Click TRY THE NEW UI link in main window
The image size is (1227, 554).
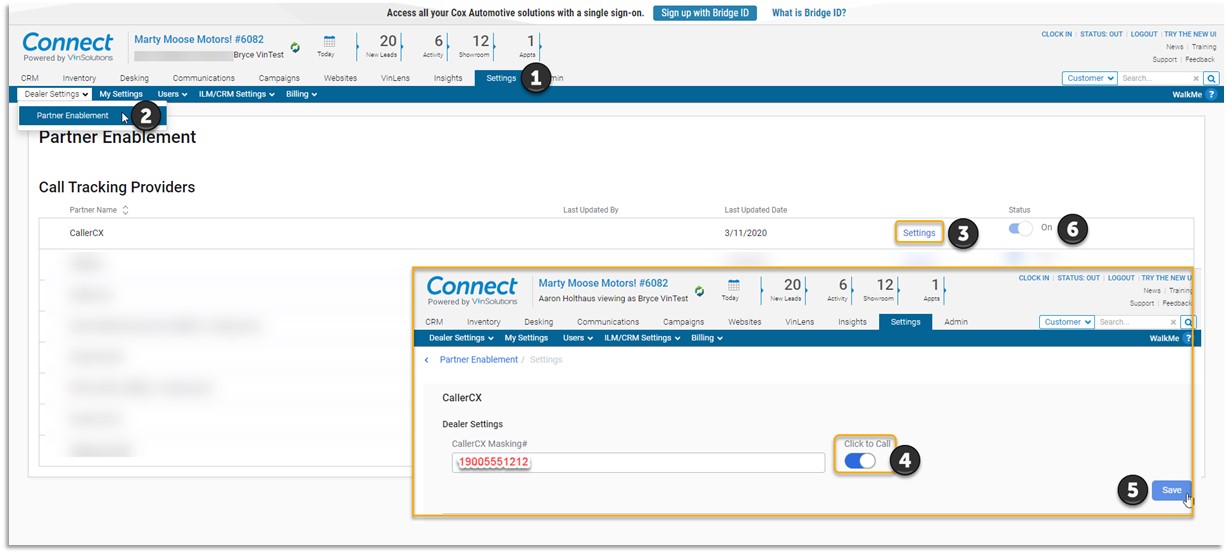tap(1190, 34)
